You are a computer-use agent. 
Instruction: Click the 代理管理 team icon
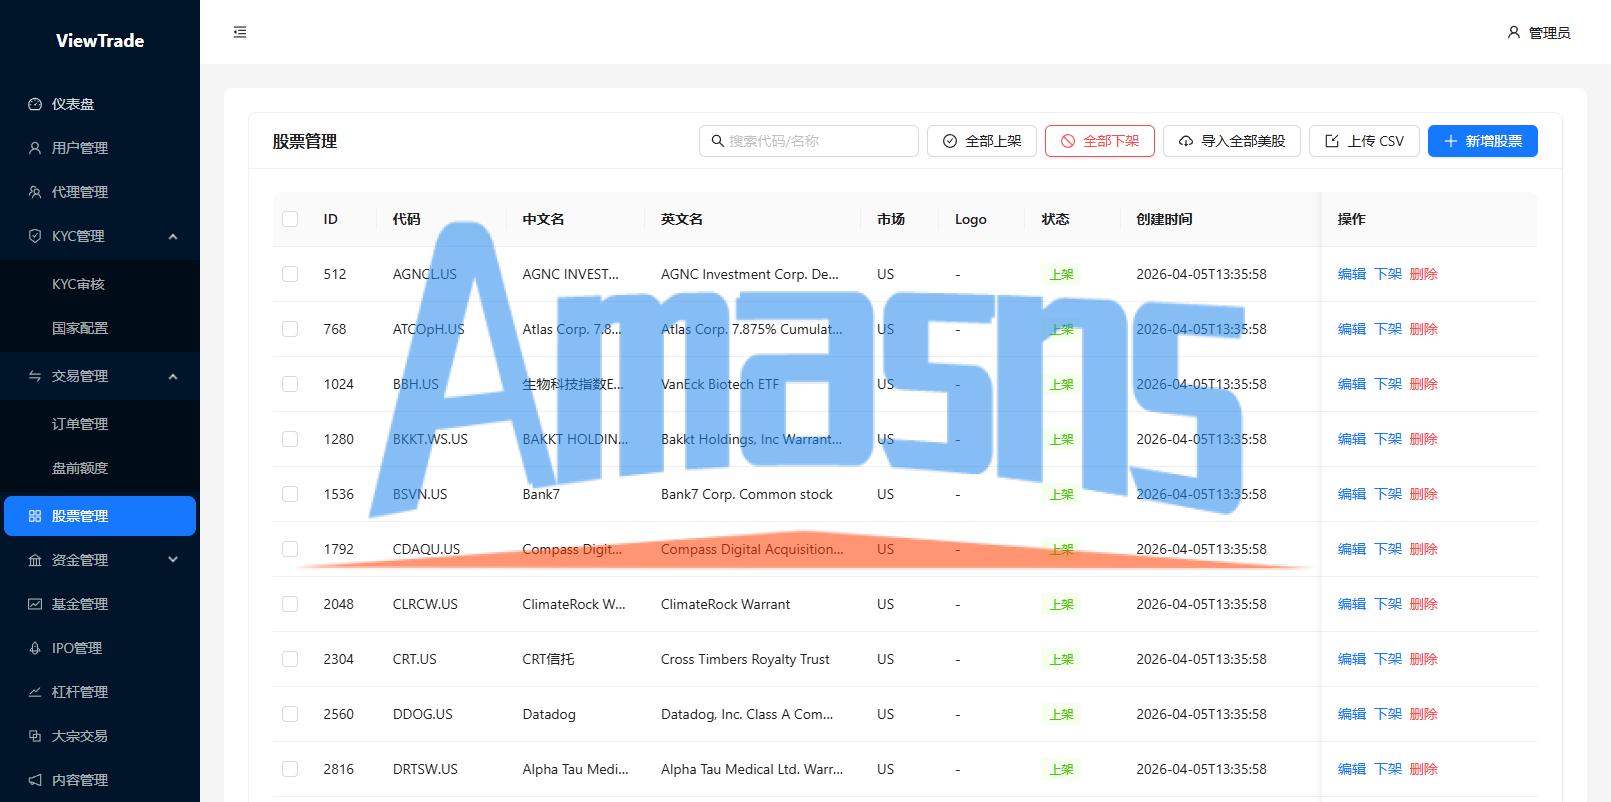[35, 192]
